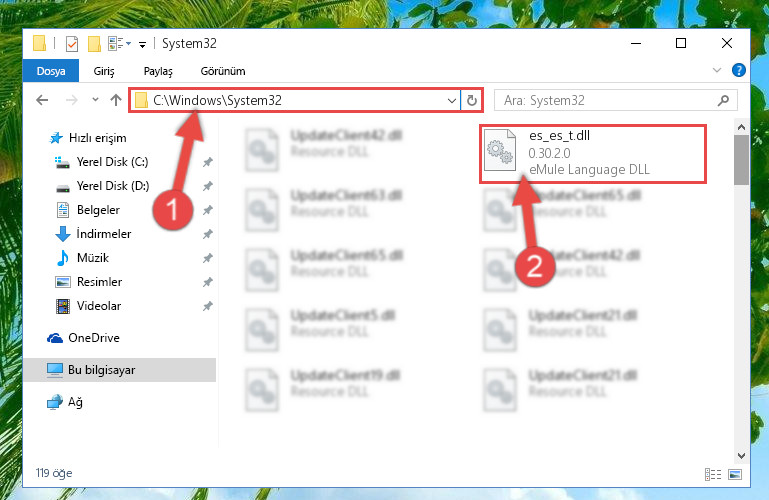
Task: Open the Dosya menu tab
Action: click(51, 71)
